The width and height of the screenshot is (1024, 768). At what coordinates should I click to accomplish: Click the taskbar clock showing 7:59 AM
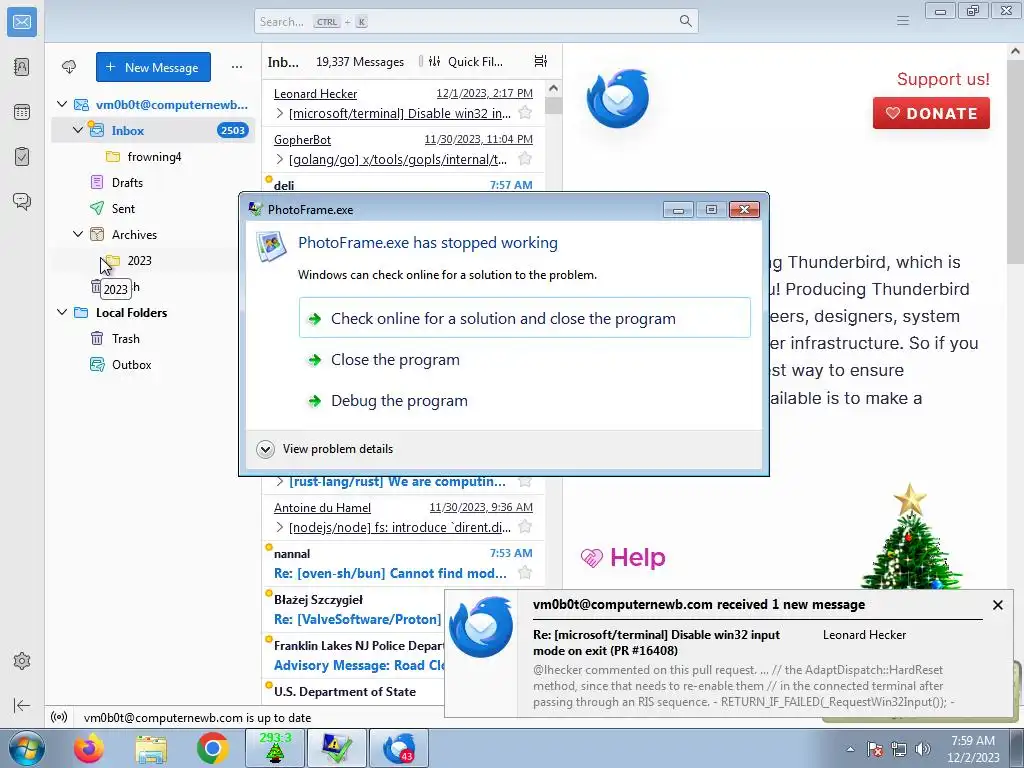(972, 748)
